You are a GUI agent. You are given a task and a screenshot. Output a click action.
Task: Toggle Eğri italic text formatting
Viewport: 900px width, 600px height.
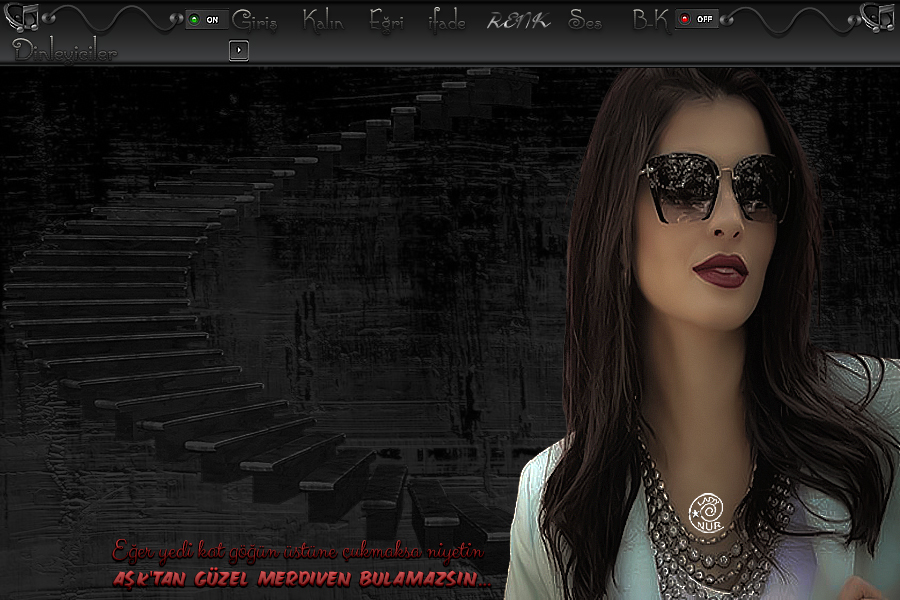pyautogui.click(x=386, y=20)
